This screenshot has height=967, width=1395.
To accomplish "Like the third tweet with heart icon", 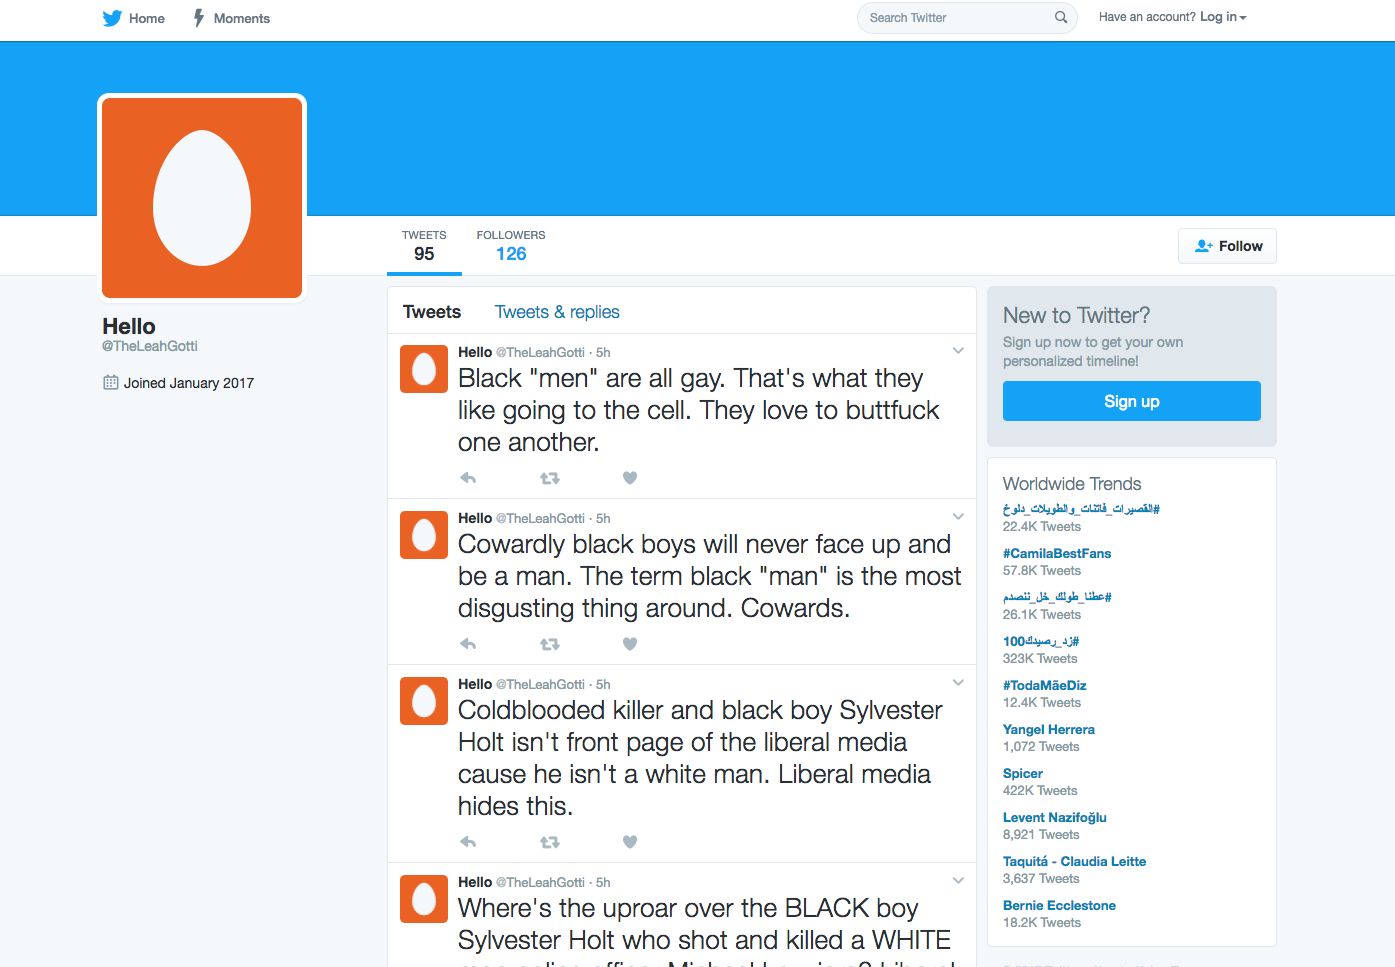I will [x=630, y=842].
